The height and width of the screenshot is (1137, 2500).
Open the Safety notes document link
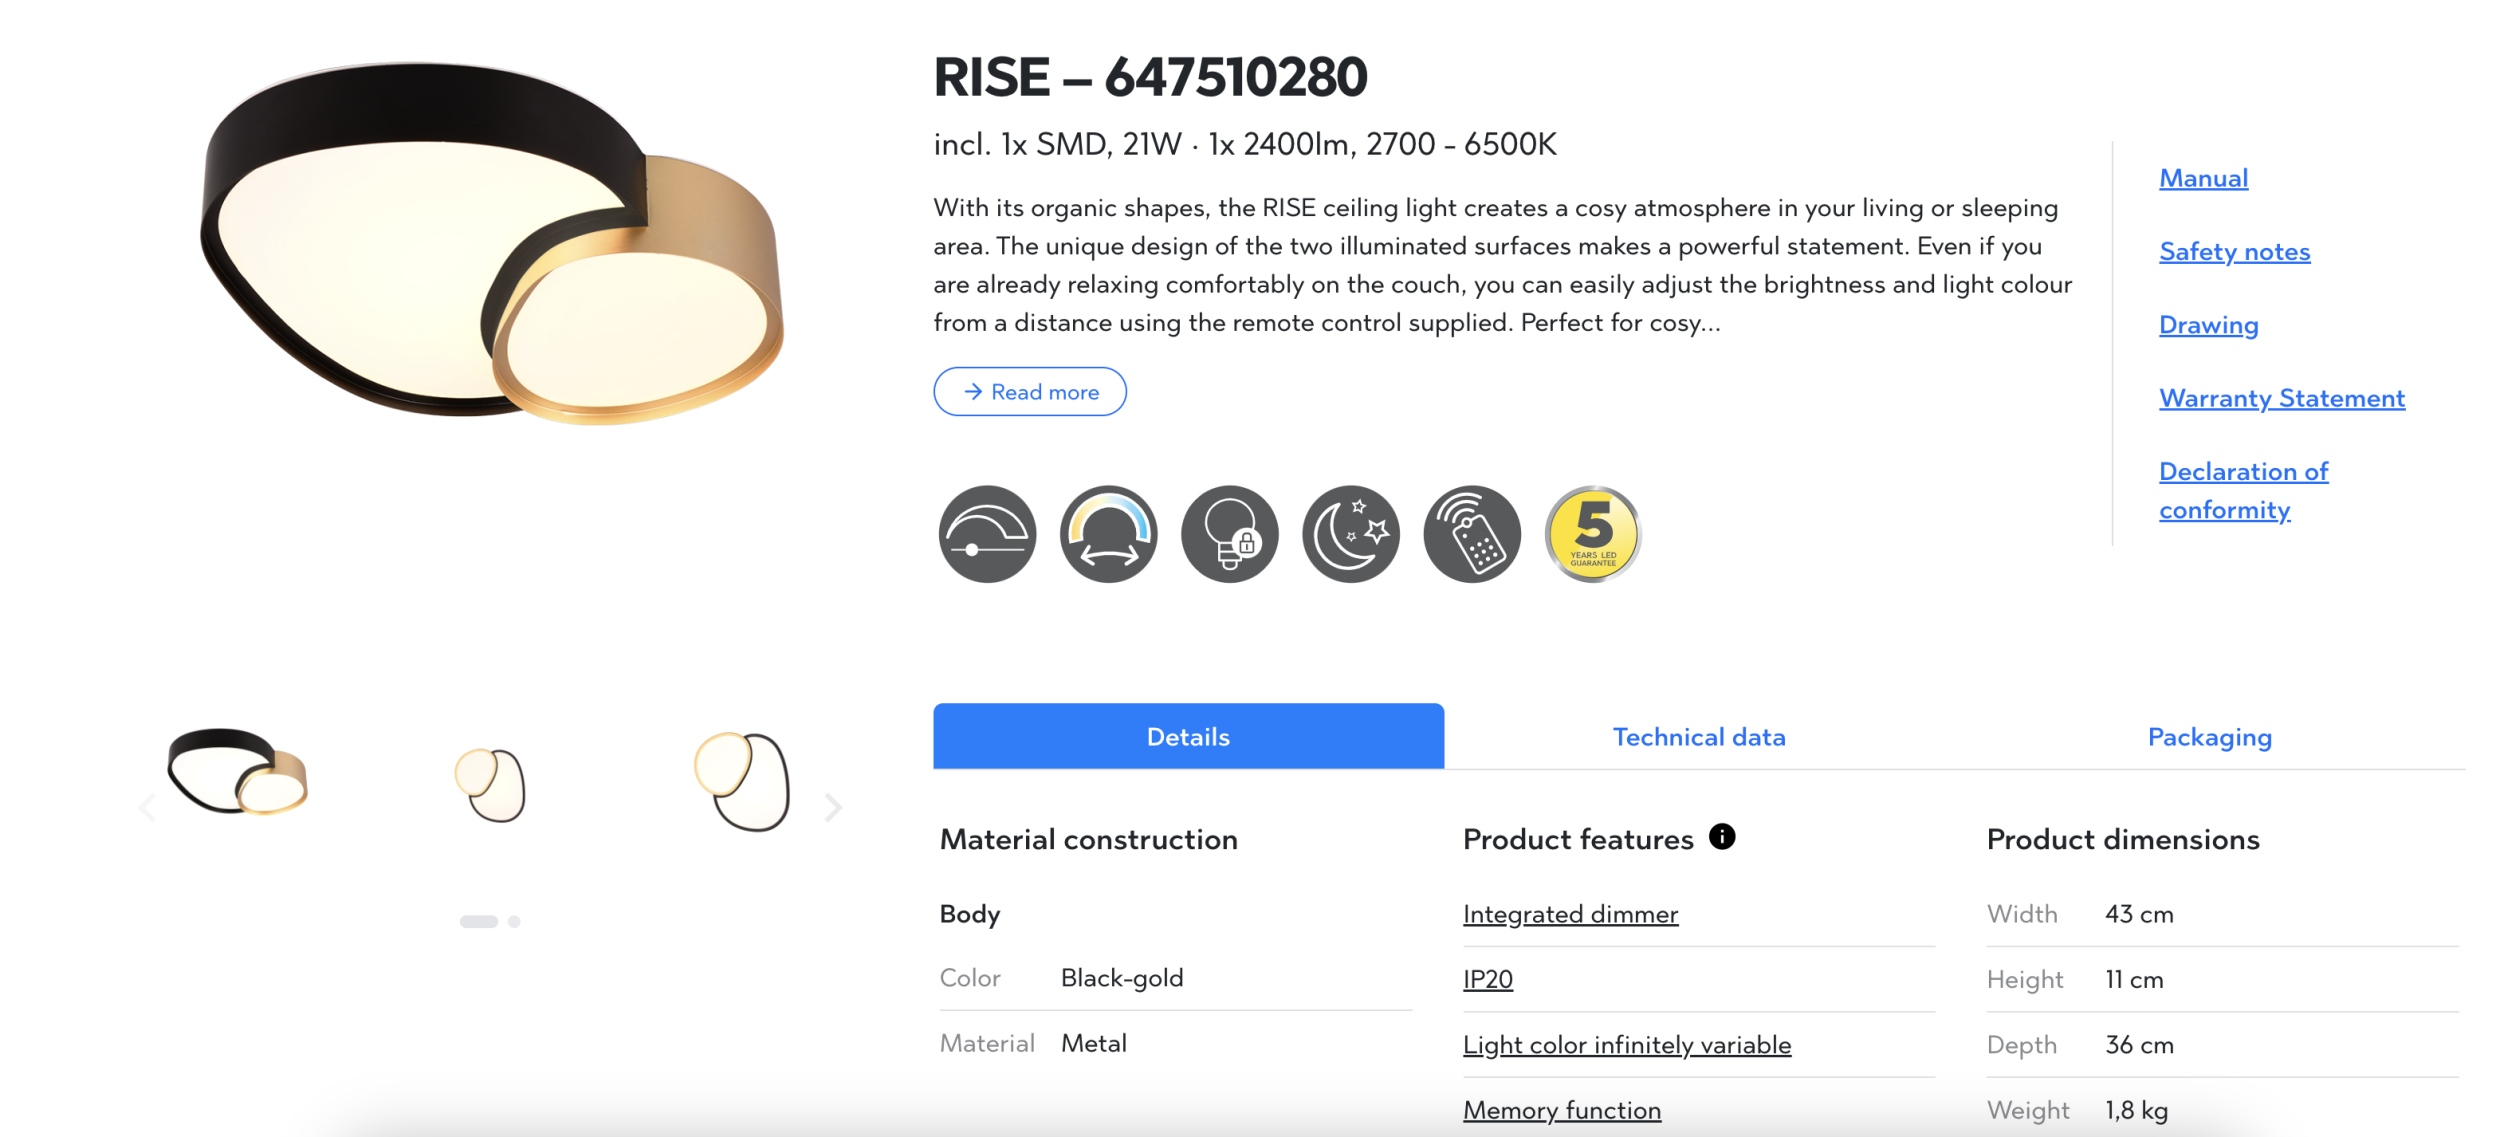click(x=2234, y=252)
